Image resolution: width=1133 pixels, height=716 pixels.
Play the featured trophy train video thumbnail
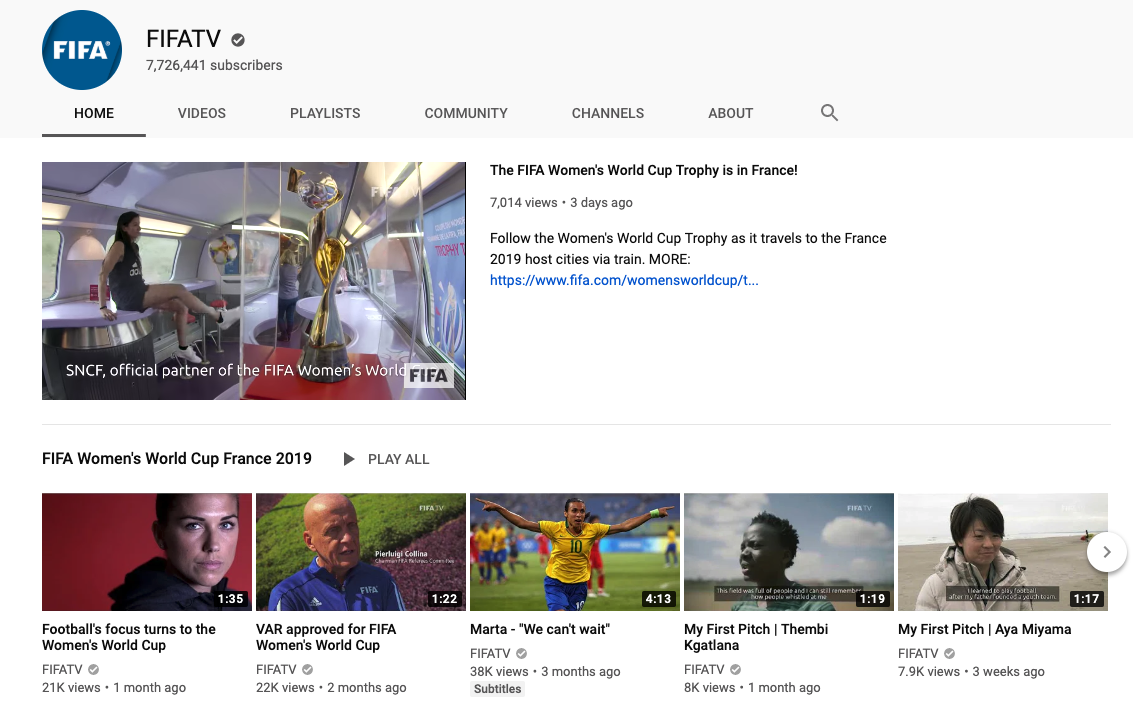coord(254,281)
